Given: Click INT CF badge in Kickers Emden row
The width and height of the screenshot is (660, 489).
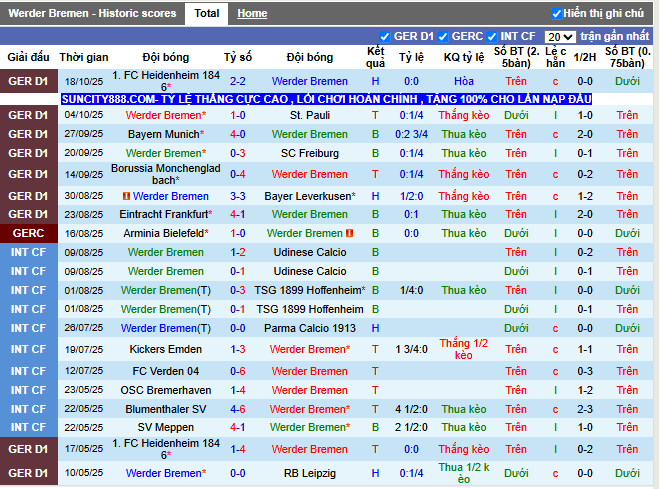Looking at the screenshot, I should [27, 349].
